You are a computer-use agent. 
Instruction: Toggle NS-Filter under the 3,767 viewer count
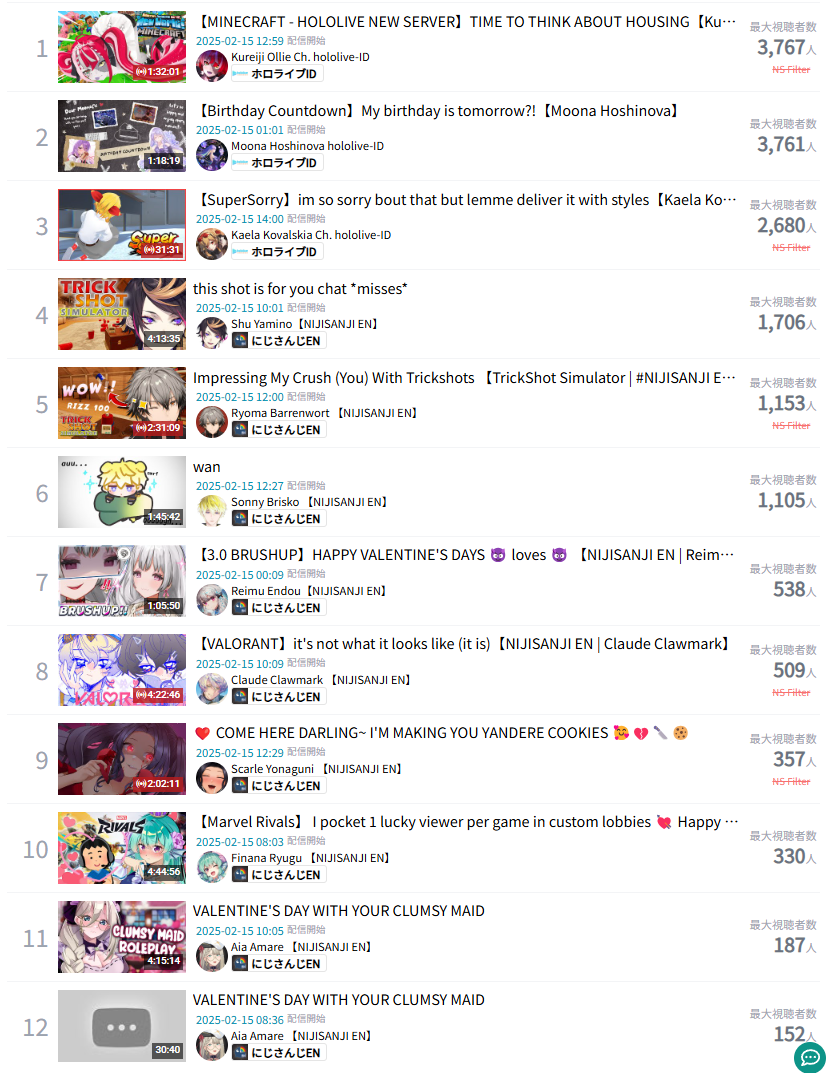point(791,70)
